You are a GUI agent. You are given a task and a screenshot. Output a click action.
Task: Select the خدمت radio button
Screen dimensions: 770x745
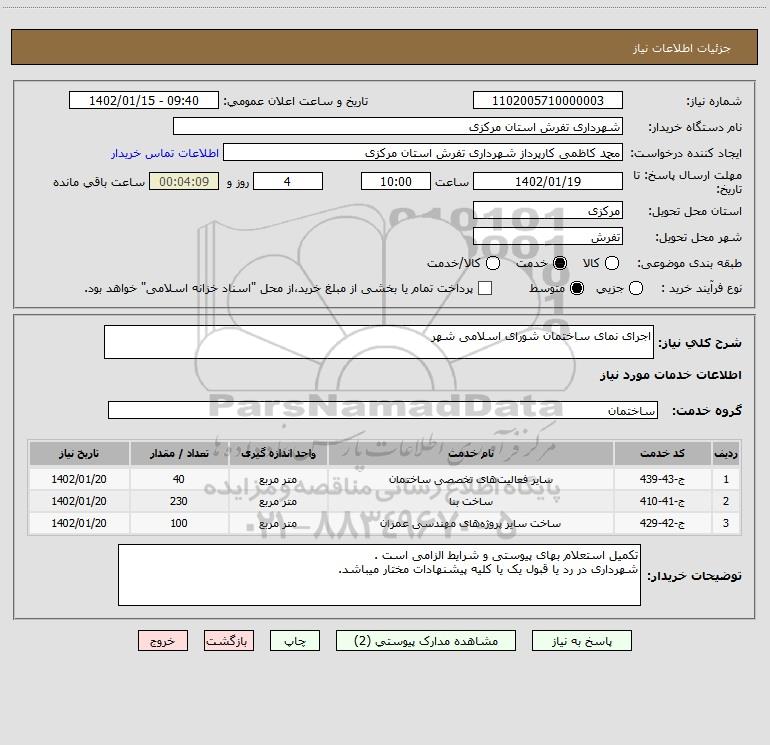[560, 263]
